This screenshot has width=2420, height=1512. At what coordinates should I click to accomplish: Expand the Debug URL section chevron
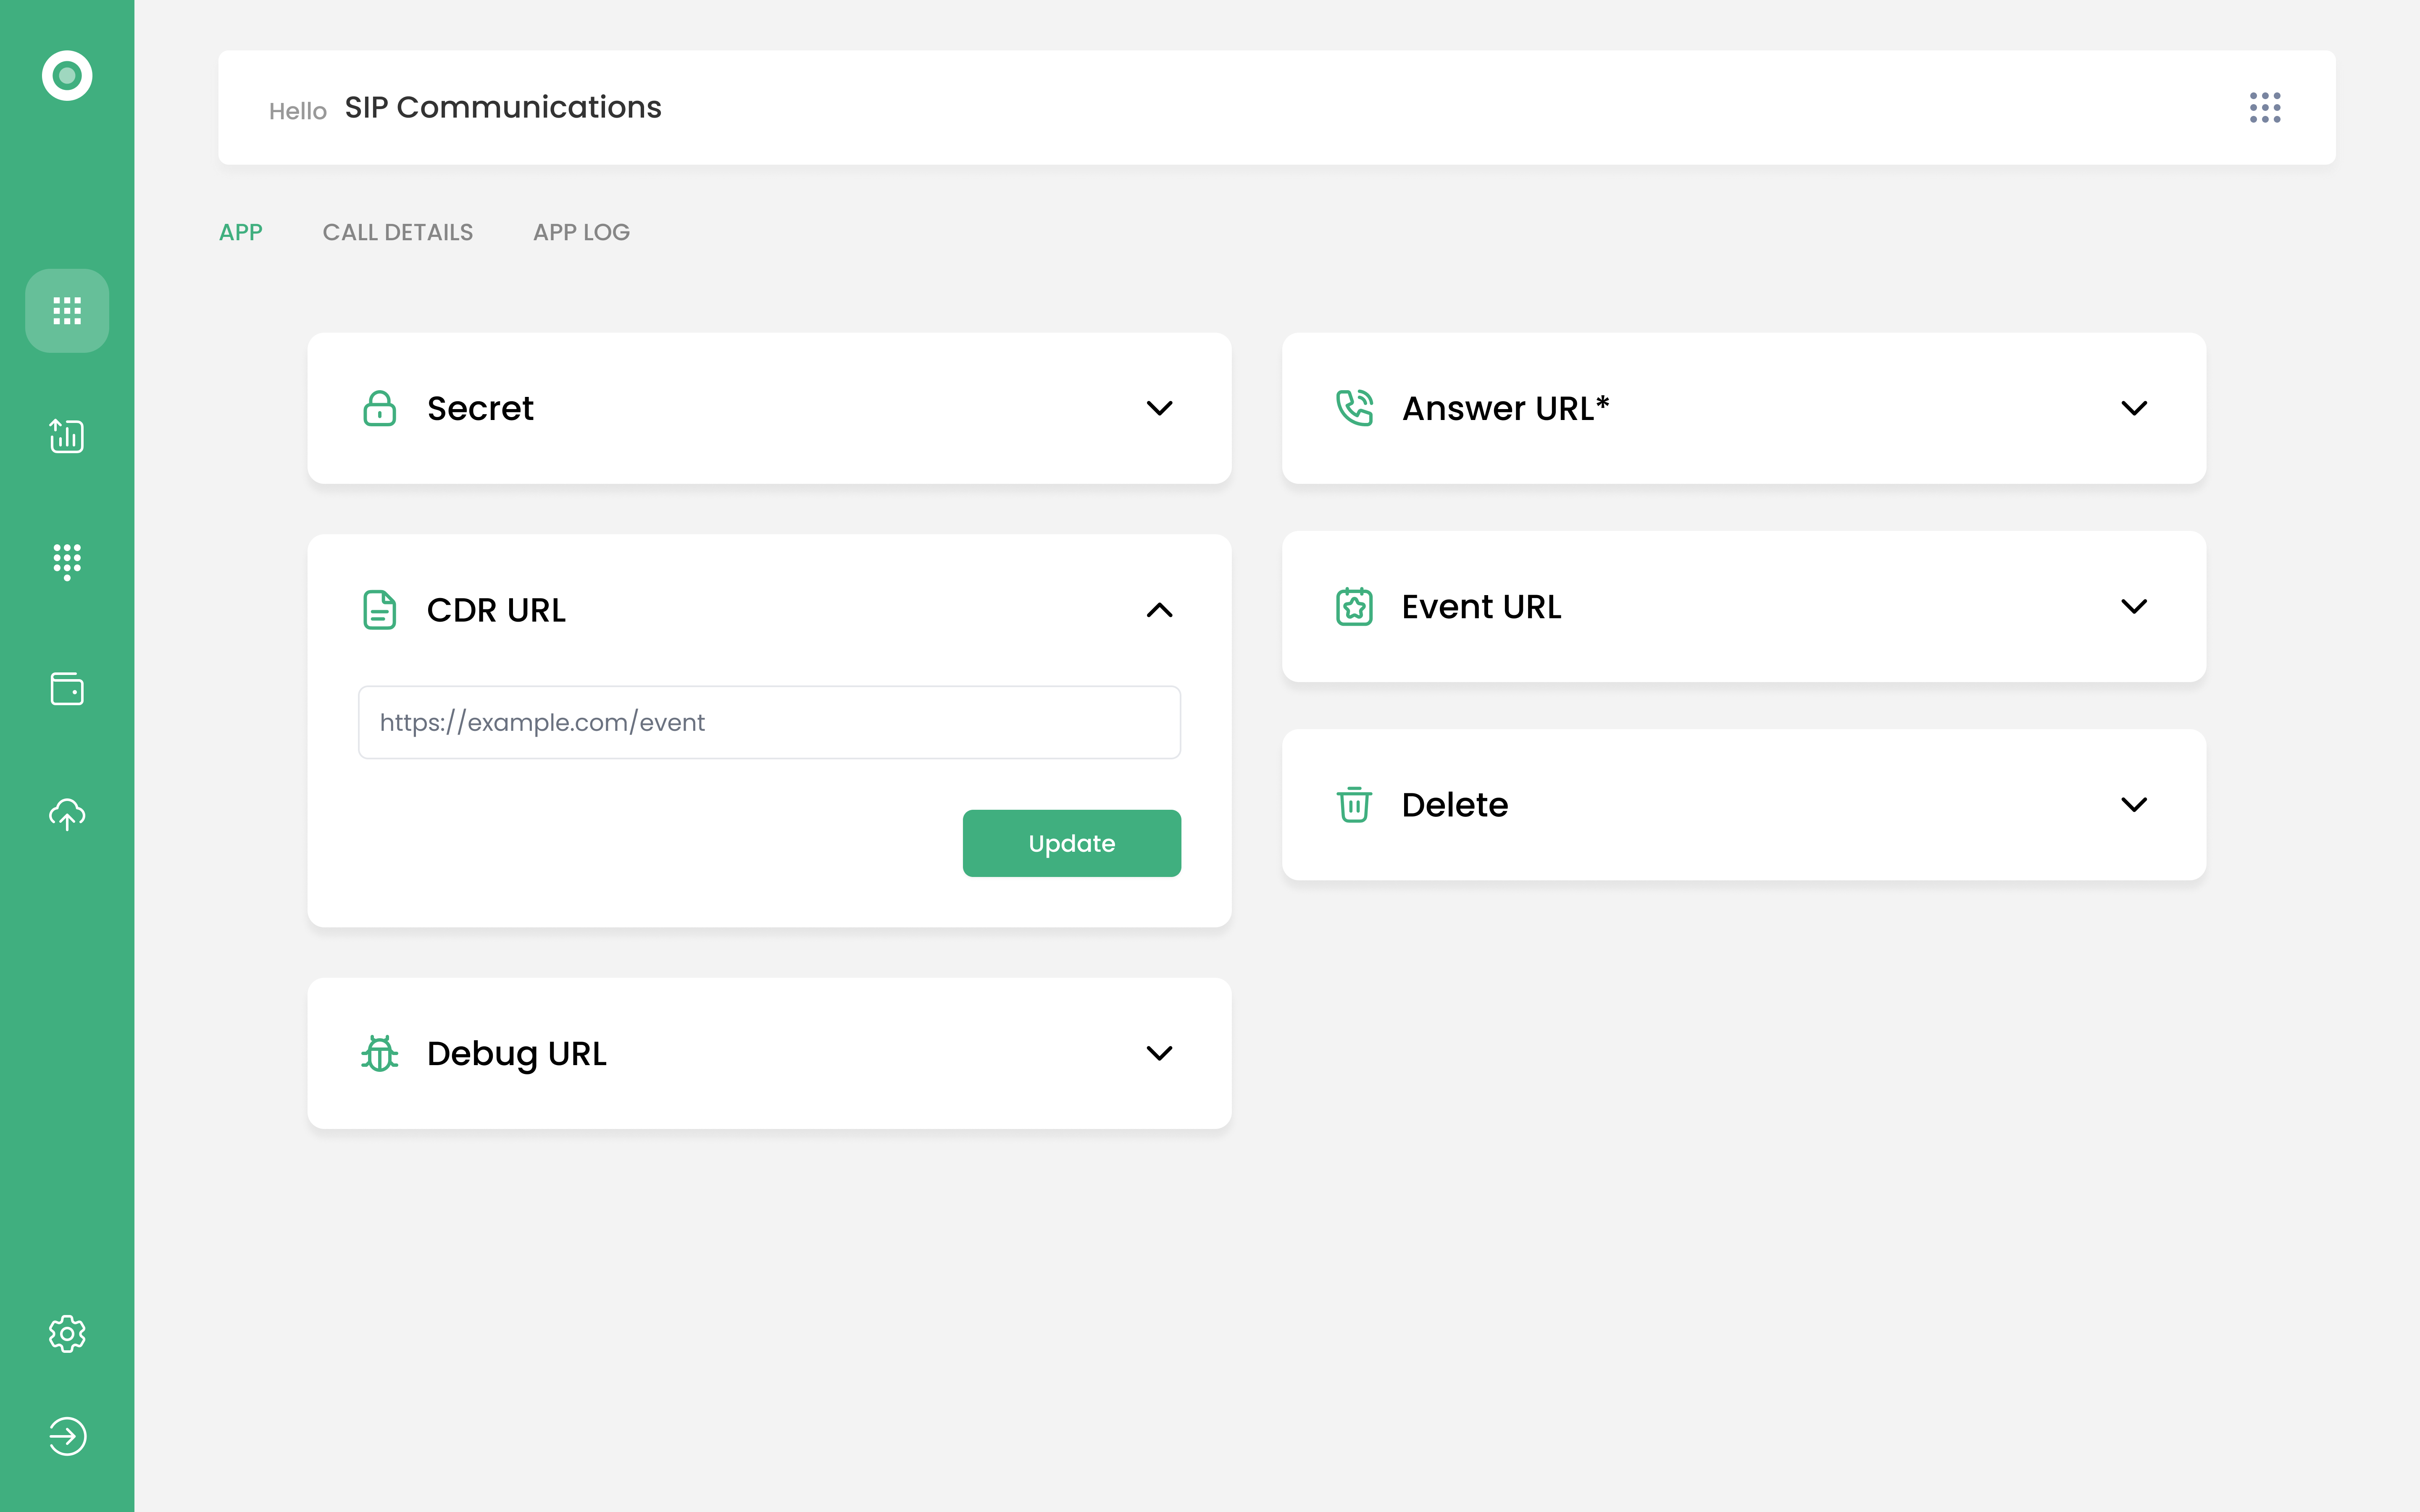[1159, 1053]
